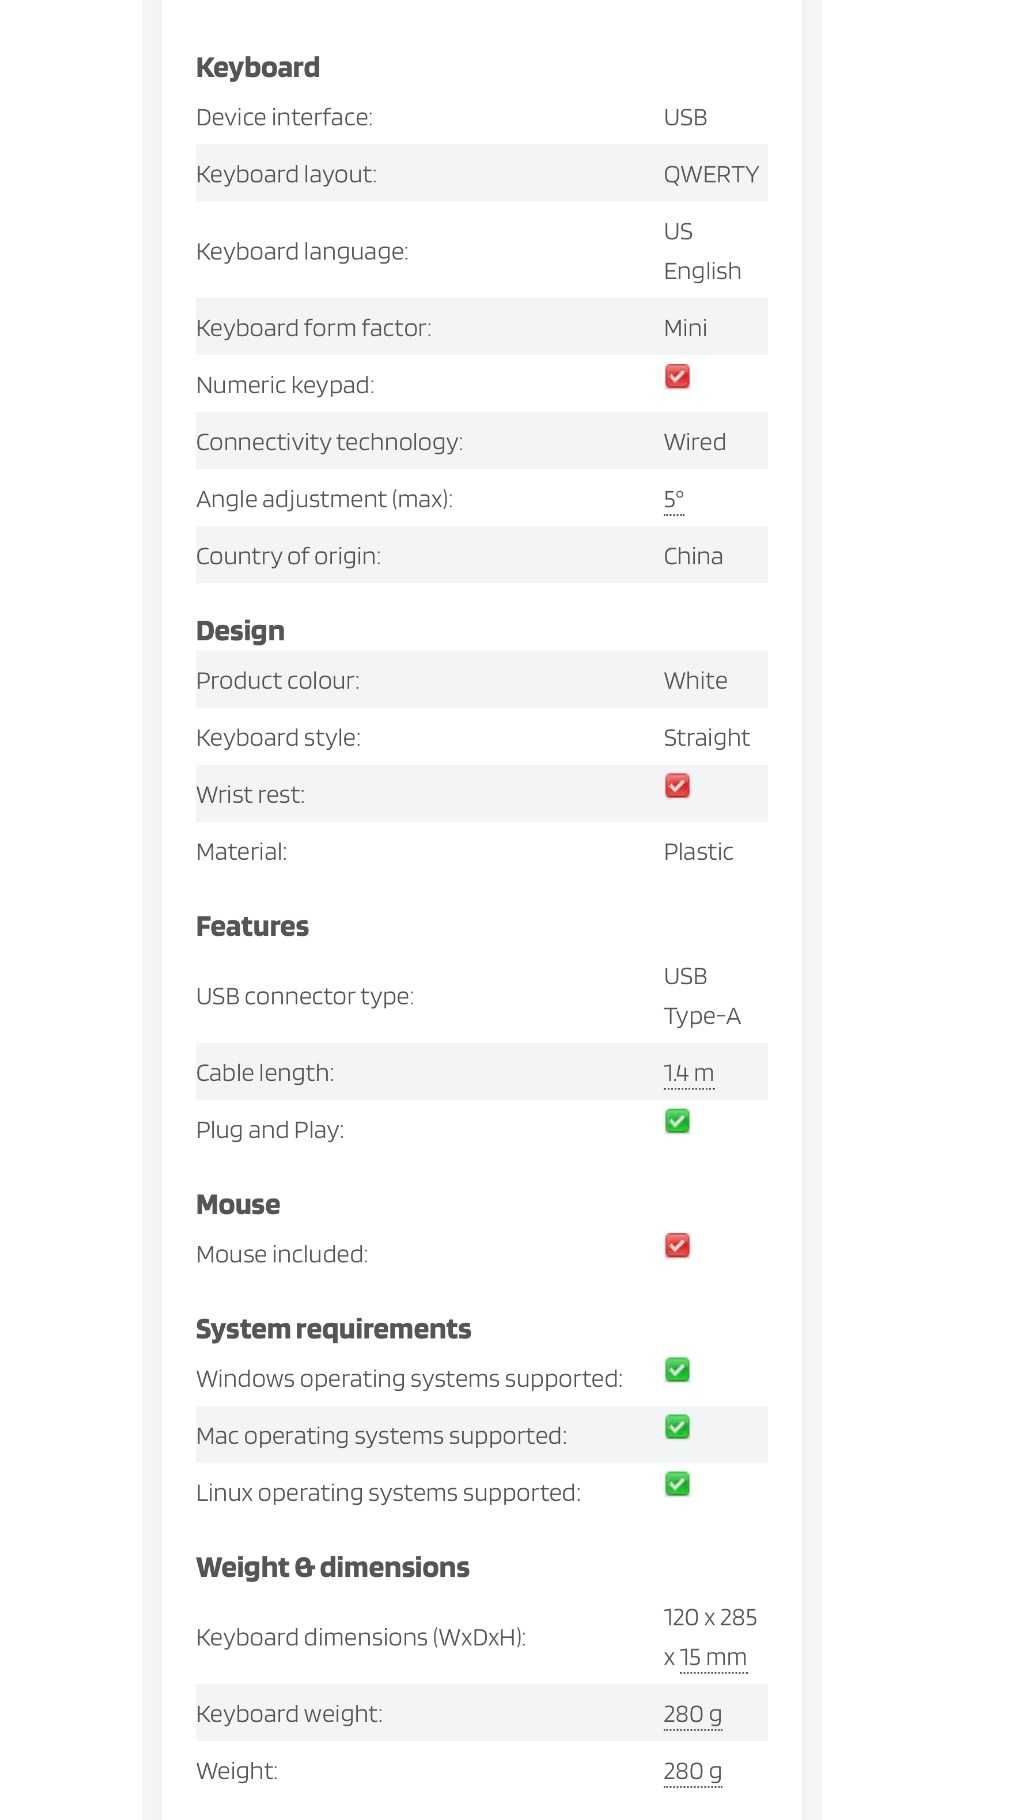
Task: Click the Keyboard section heading
Action: (258, 67)
